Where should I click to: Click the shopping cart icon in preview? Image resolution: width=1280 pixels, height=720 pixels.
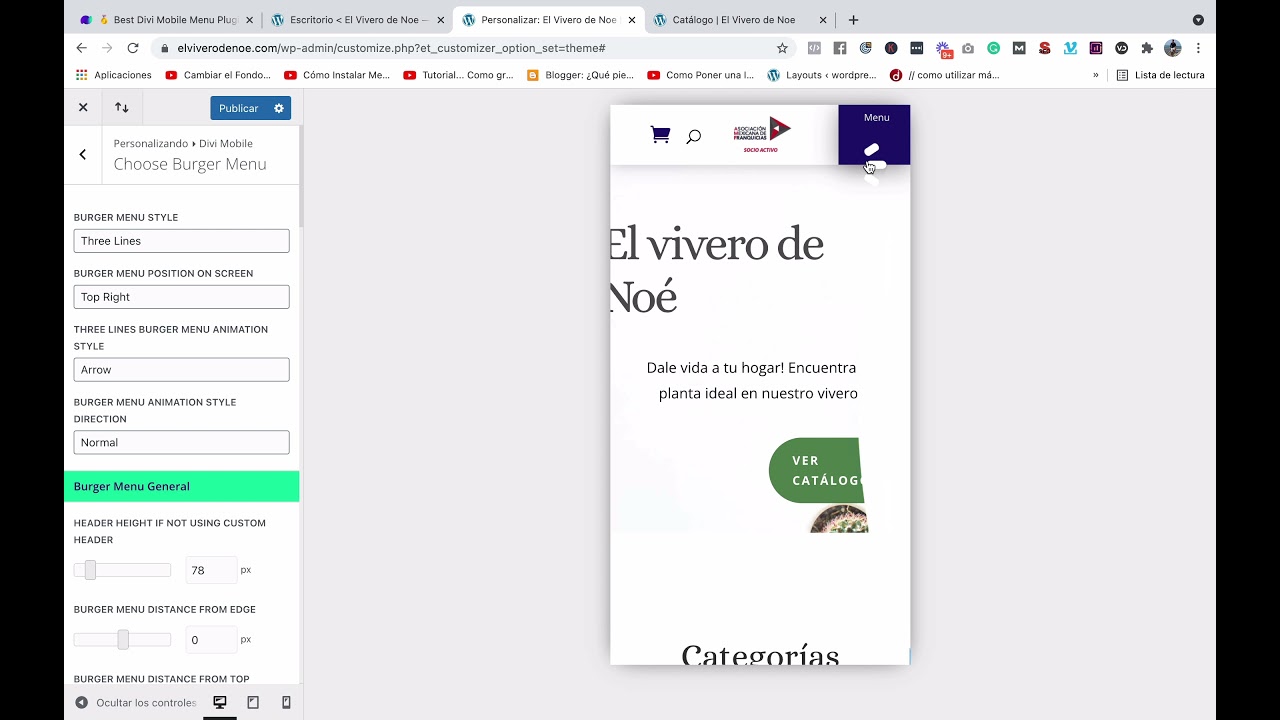point(660,135)
